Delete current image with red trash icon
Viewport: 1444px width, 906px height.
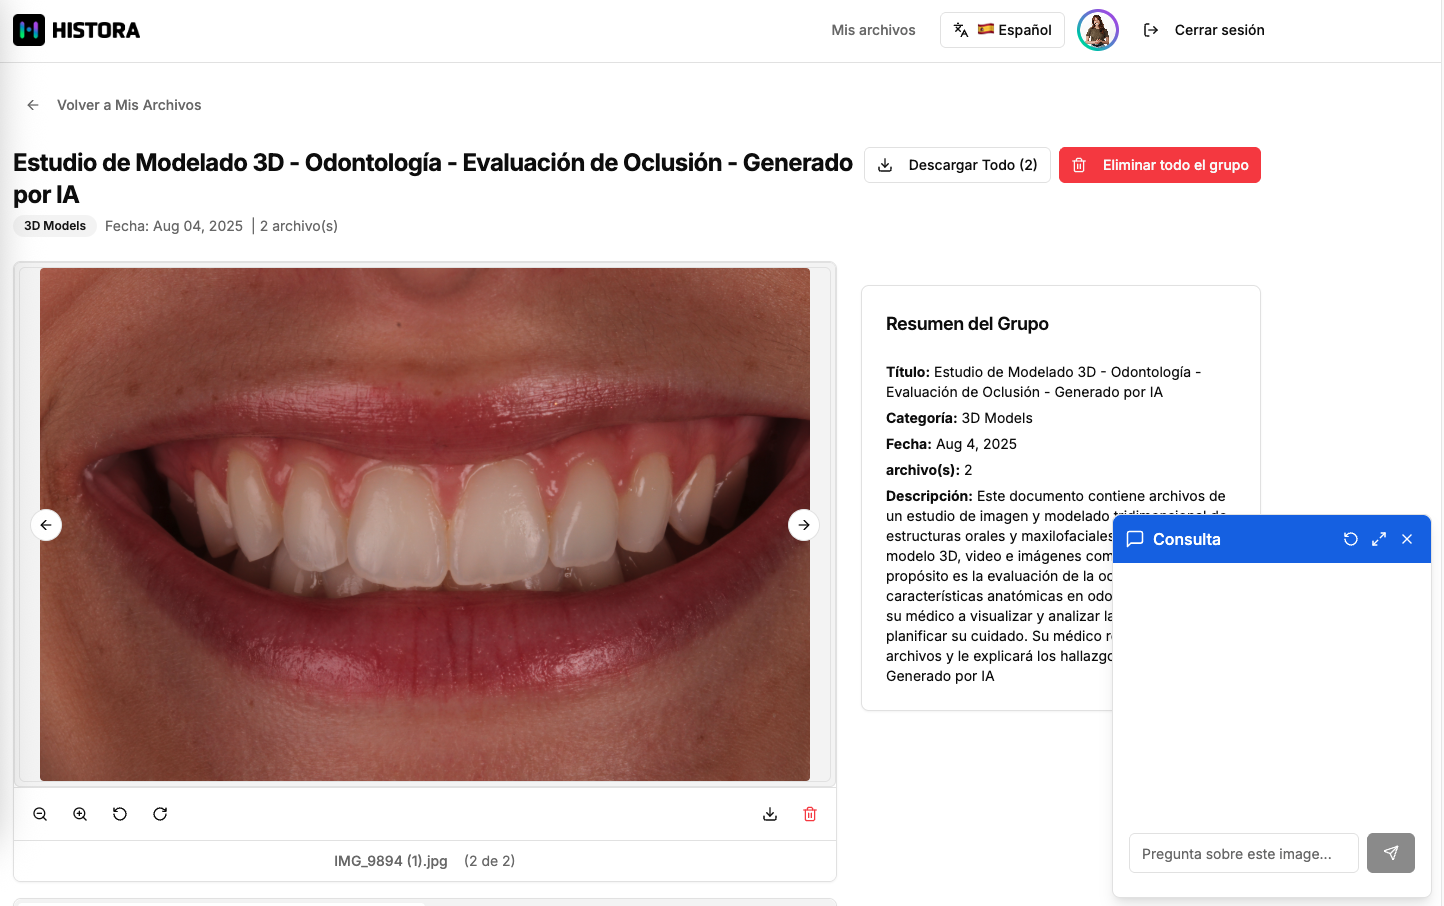(x=810, y=814)
